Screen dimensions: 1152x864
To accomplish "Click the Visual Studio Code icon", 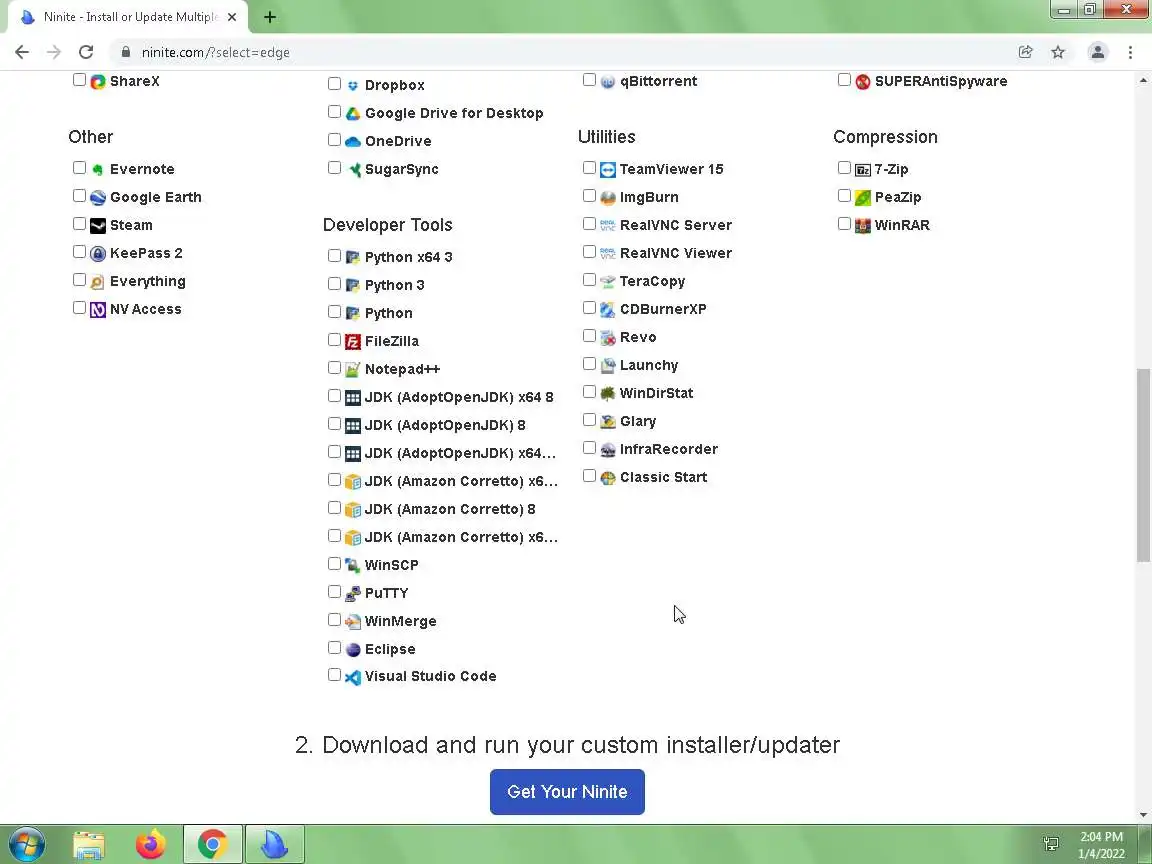I will pos(353,677).
